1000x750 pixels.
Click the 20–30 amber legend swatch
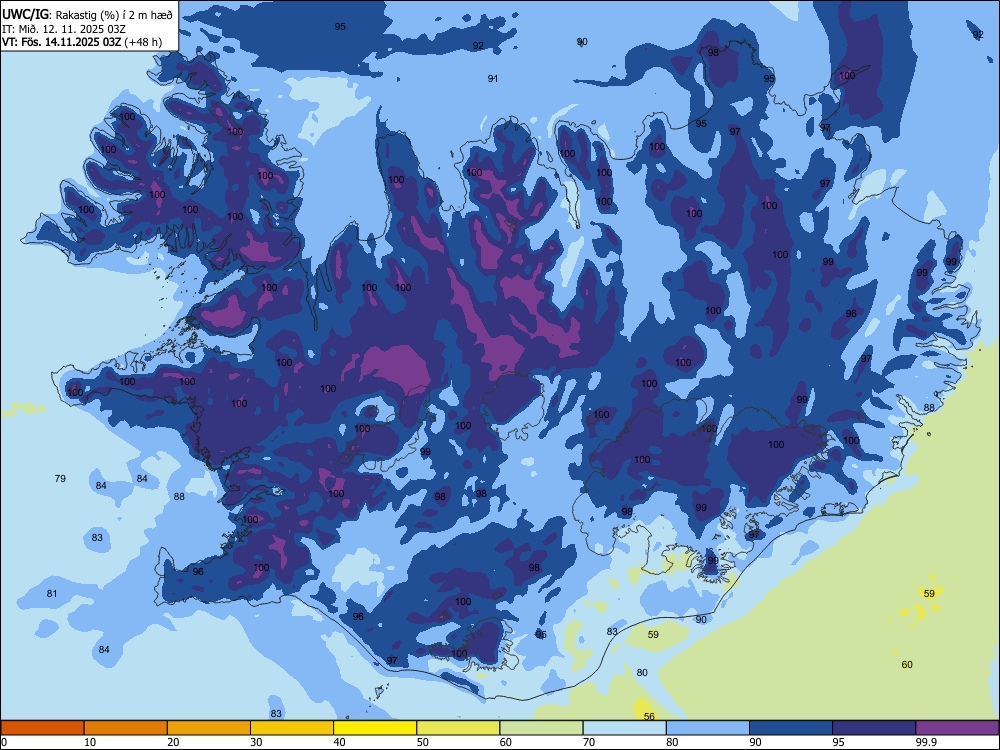(209, 728)
